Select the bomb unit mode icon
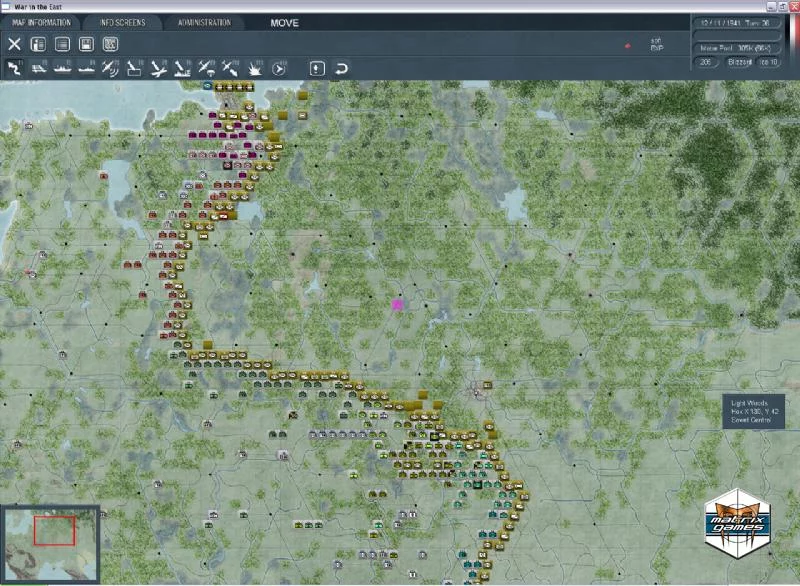This screenshot has width=800, height=586. pyautogui.click(x=134, y=68)
